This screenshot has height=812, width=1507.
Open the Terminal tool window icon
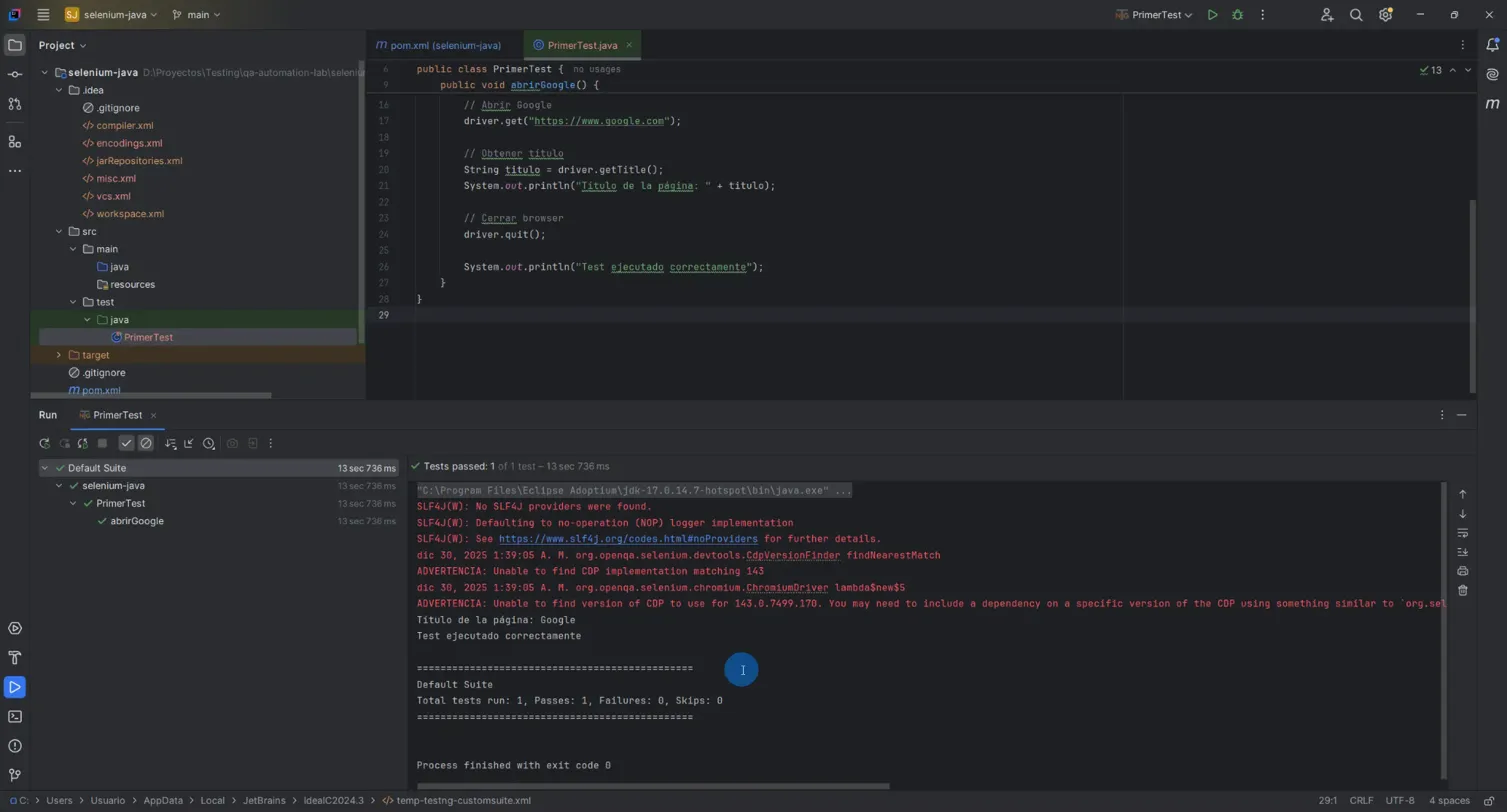point(13,716)
